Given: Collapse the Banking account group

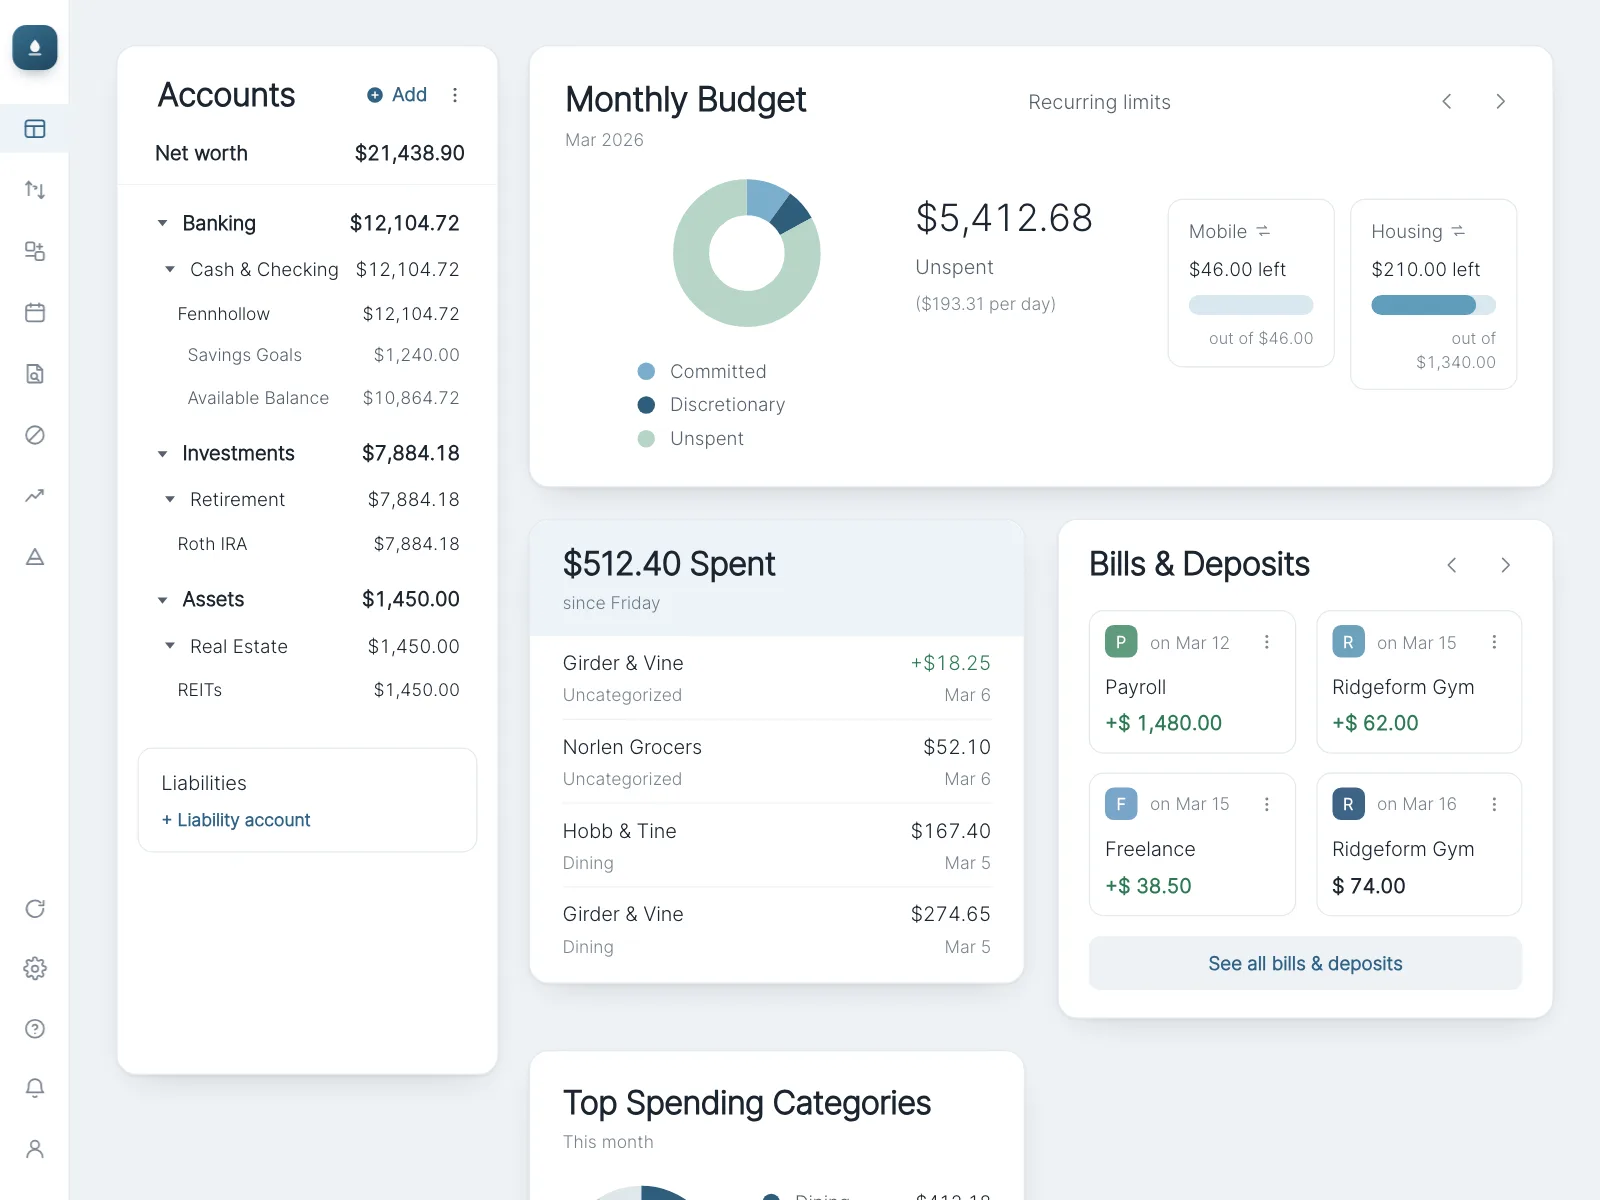Looking at the screenshot, I should (x=162, y=224).
